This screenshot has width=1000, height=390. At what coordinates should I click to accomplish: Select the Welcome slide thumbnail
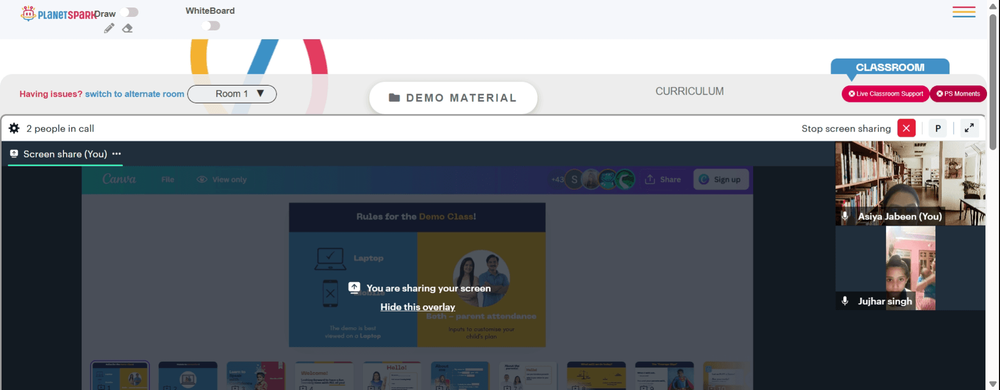(x=325, y=375)
